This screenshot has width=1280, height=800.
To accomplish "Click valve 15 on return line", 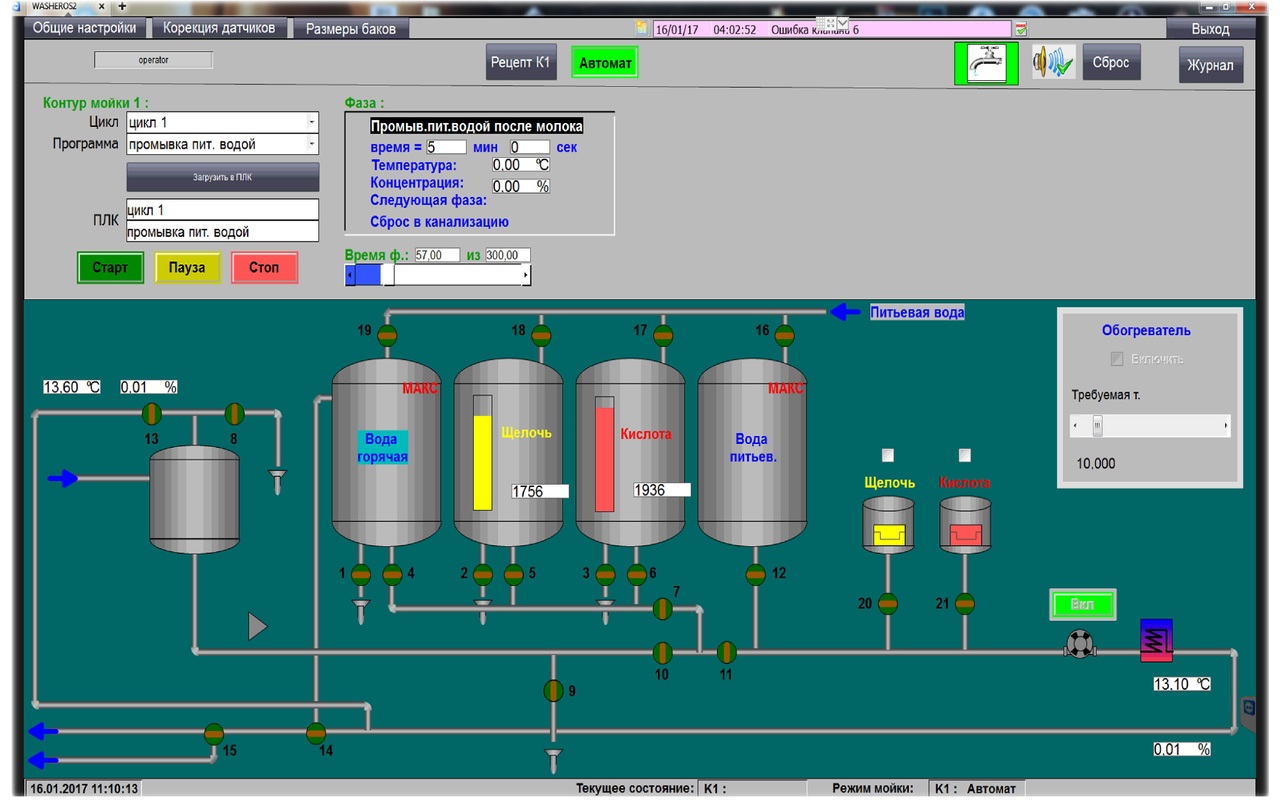I will click(214, 733).
